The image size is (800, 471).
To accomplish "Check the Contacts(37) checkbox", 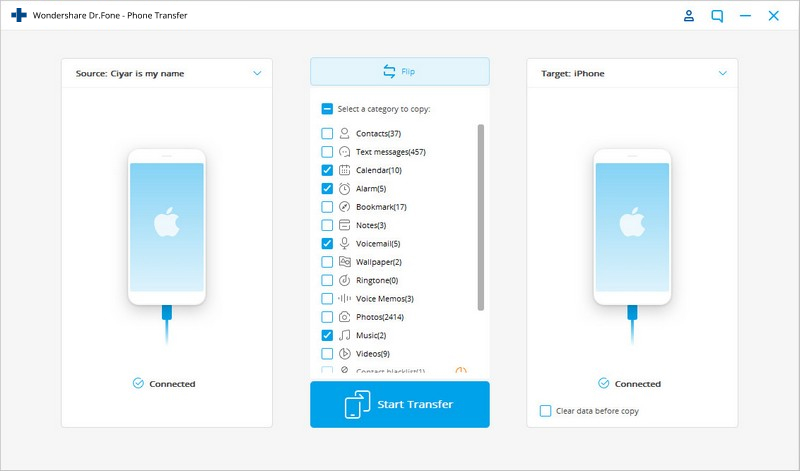I will point(327,134).
